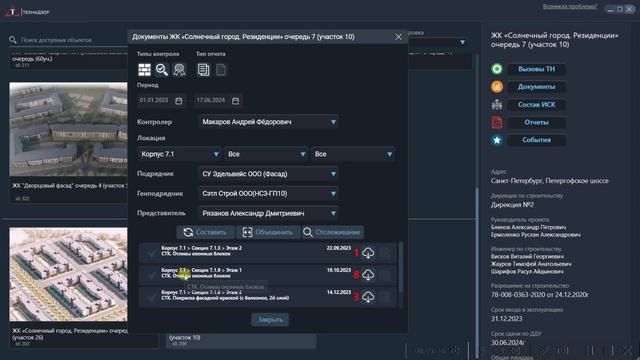Click the documents list scrollbar in dialog
Viewport: 640px width, 360px height.
pyautogui.click(x=401, y=267)
